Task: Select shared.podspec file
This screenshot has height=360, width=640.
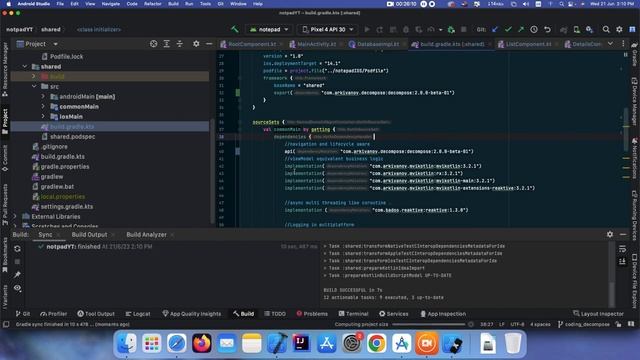Action: point(68,136)
